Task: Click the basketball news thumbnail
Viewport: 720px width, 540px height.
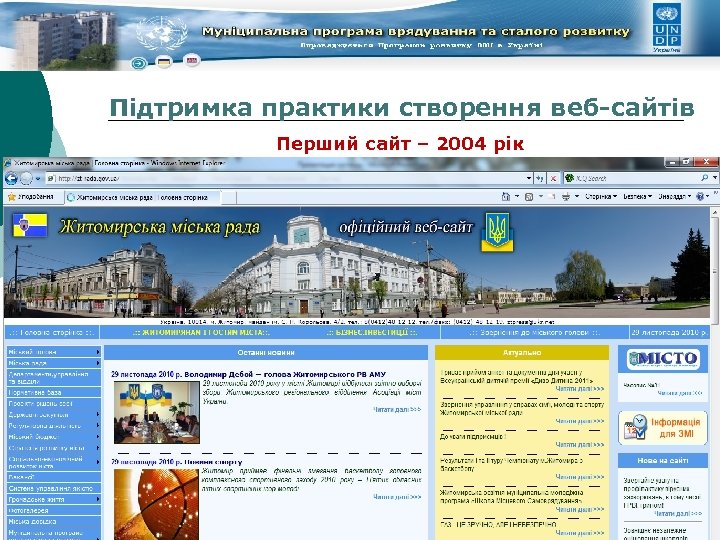Action: pyautogui.click(x=157, y=504)
